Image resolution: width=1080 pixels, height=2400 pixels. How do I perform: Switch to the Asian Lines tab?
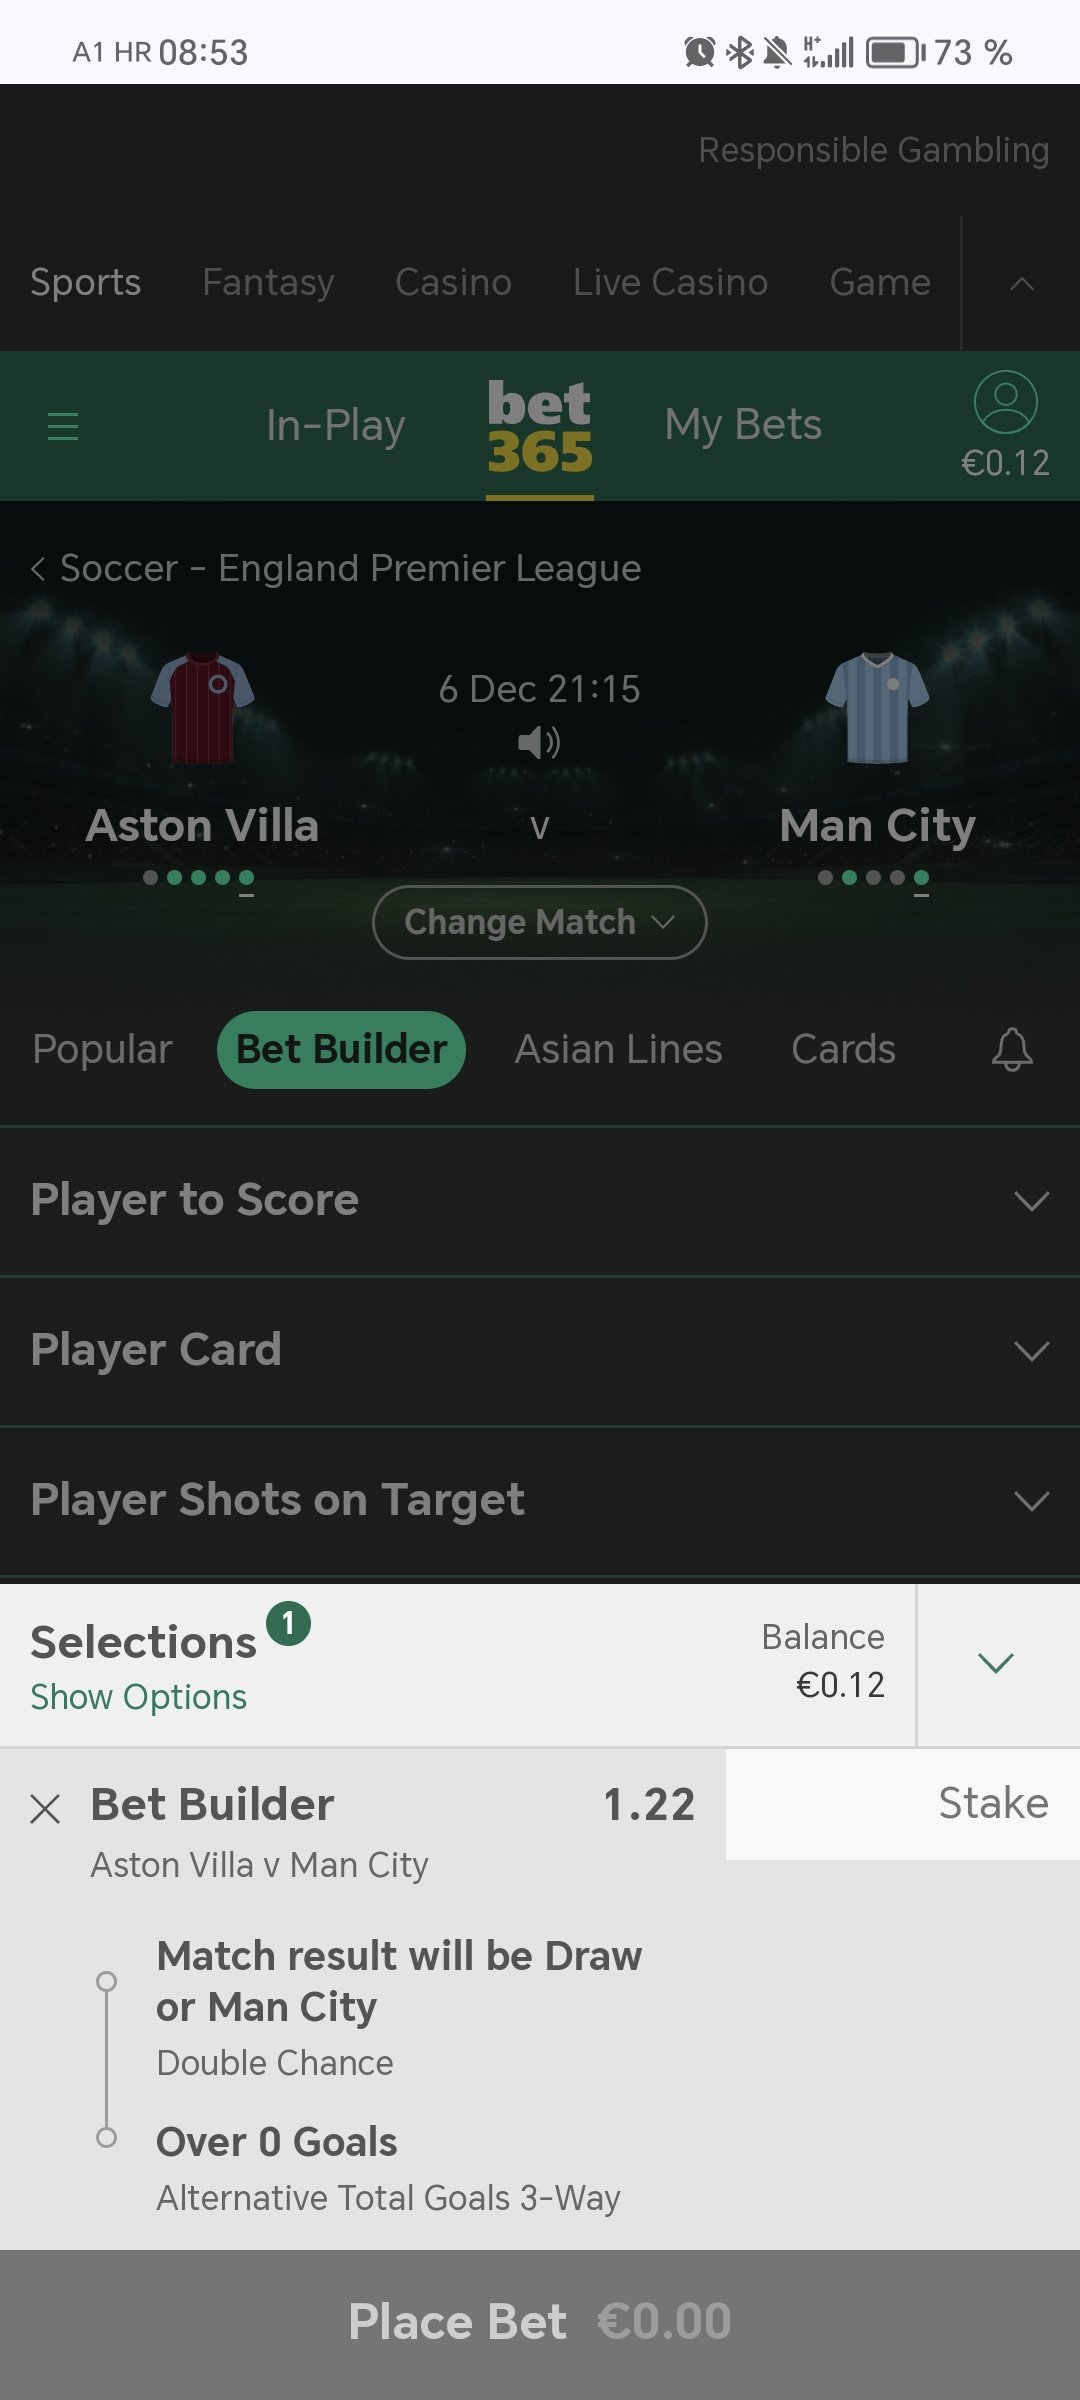pos(618,1049)
